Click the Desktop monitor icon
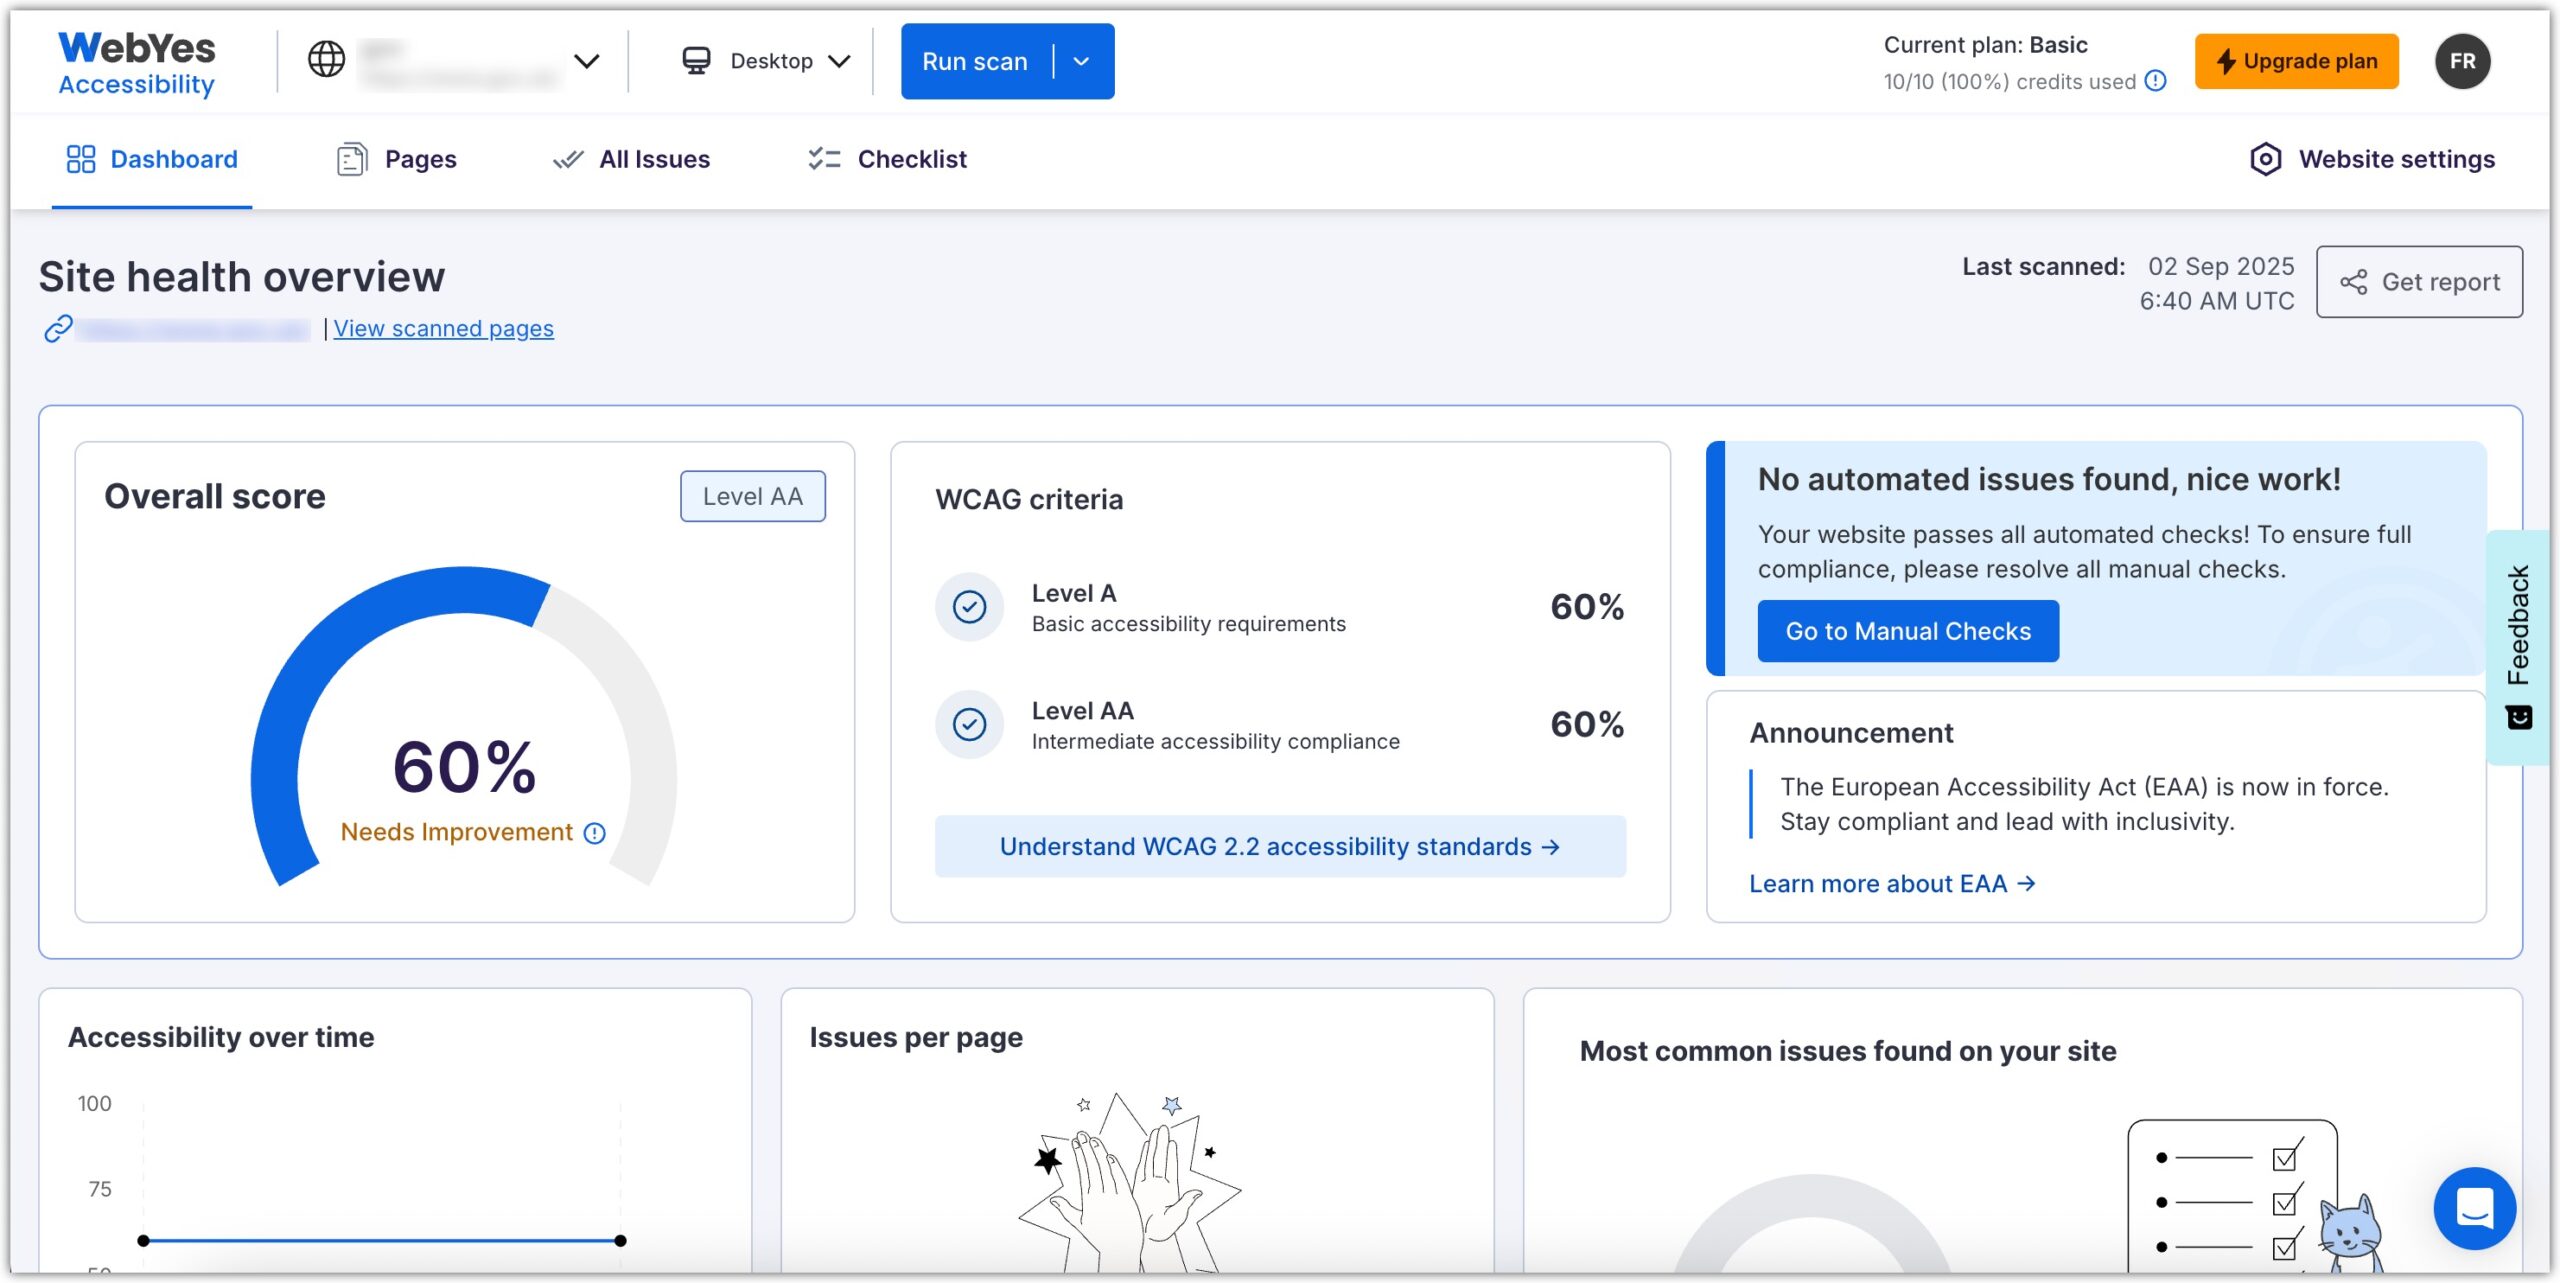The image size is (2560, 1283). click(696, 61)
